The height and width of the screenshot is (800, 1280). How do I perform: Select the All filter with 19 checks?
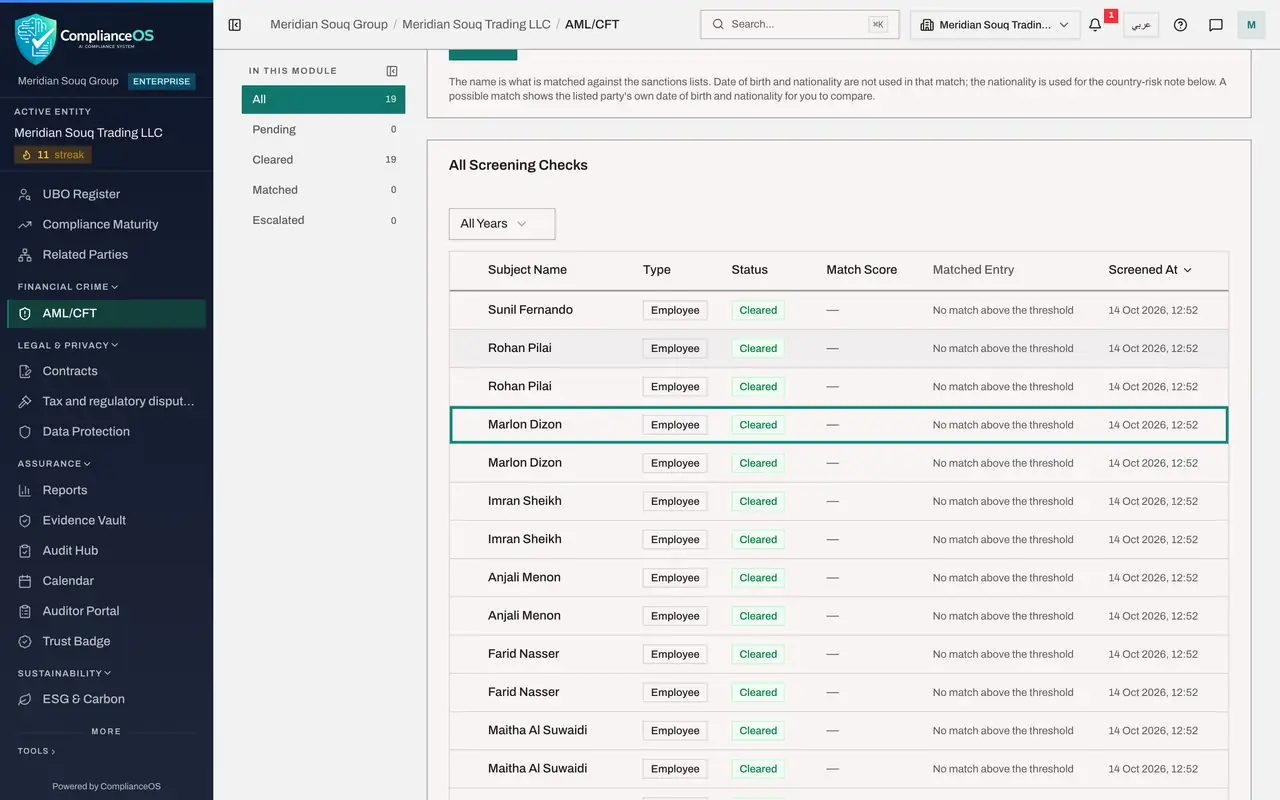tap(323, 99)
